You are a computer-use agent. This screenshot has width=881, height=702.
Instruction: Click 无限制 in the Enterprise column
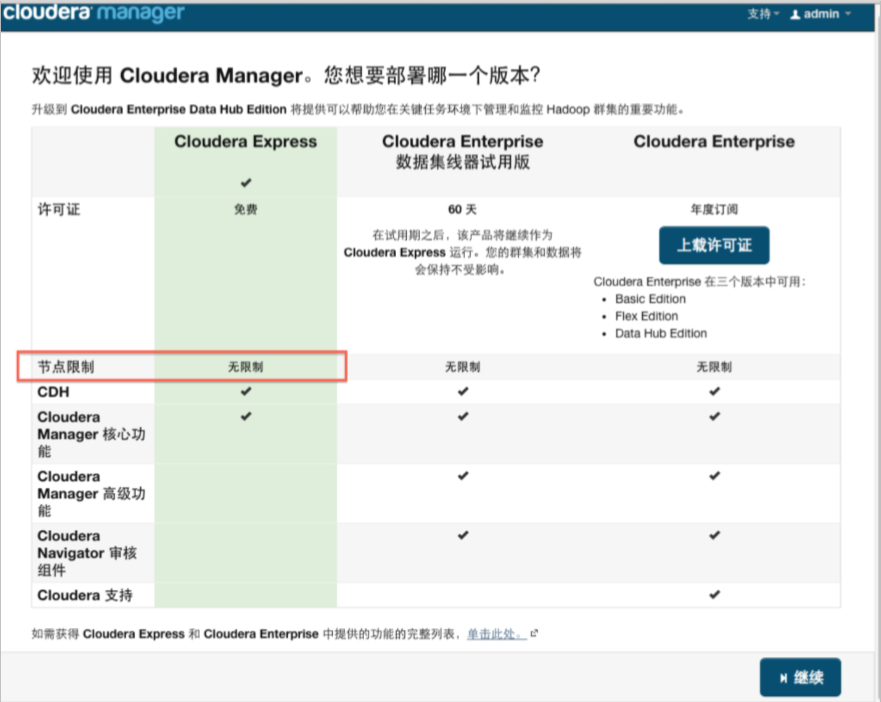click(714, 367)
